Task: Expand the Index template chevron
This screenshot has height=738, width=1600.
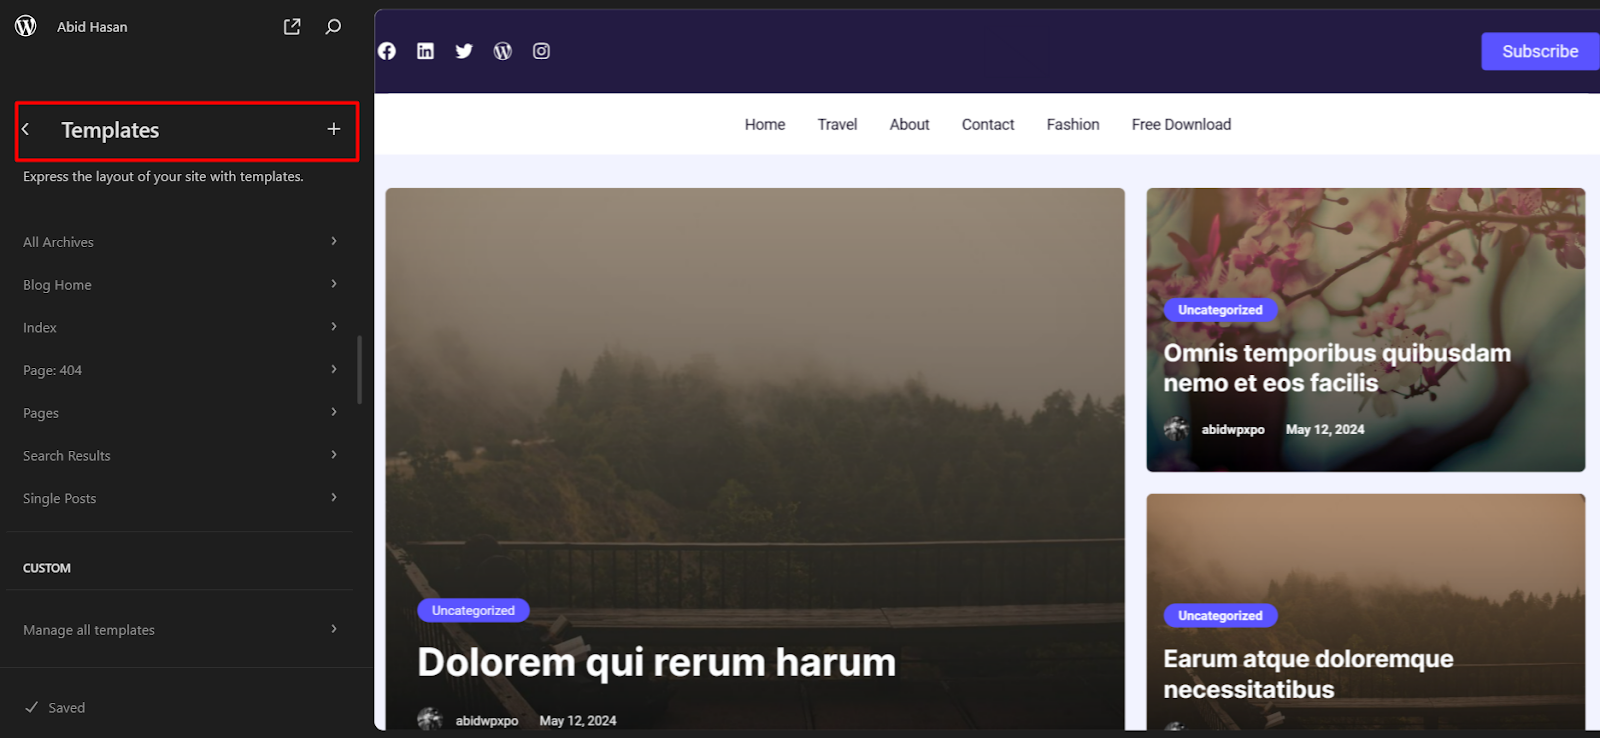Action: tap(334, 327)
